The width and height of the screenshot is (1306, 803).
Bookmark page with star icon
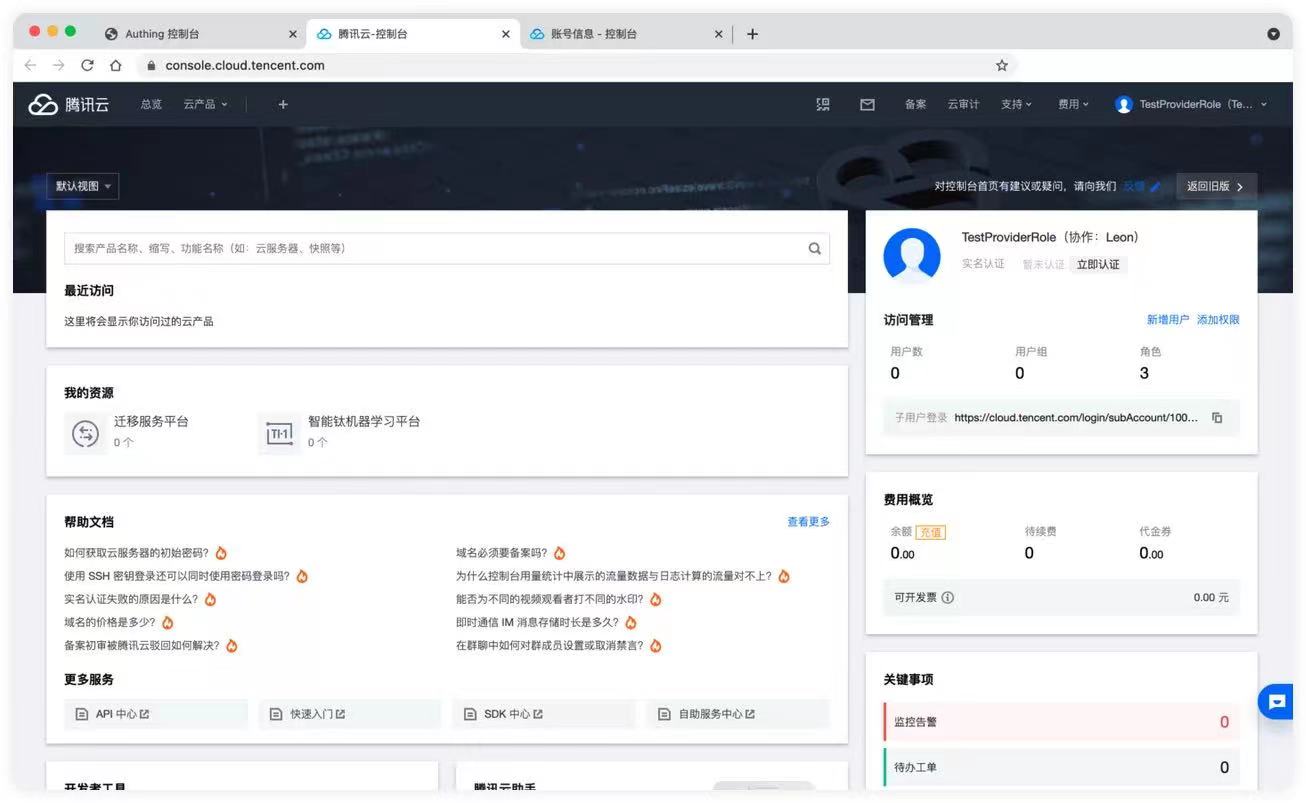click(x=1001, y=65)
